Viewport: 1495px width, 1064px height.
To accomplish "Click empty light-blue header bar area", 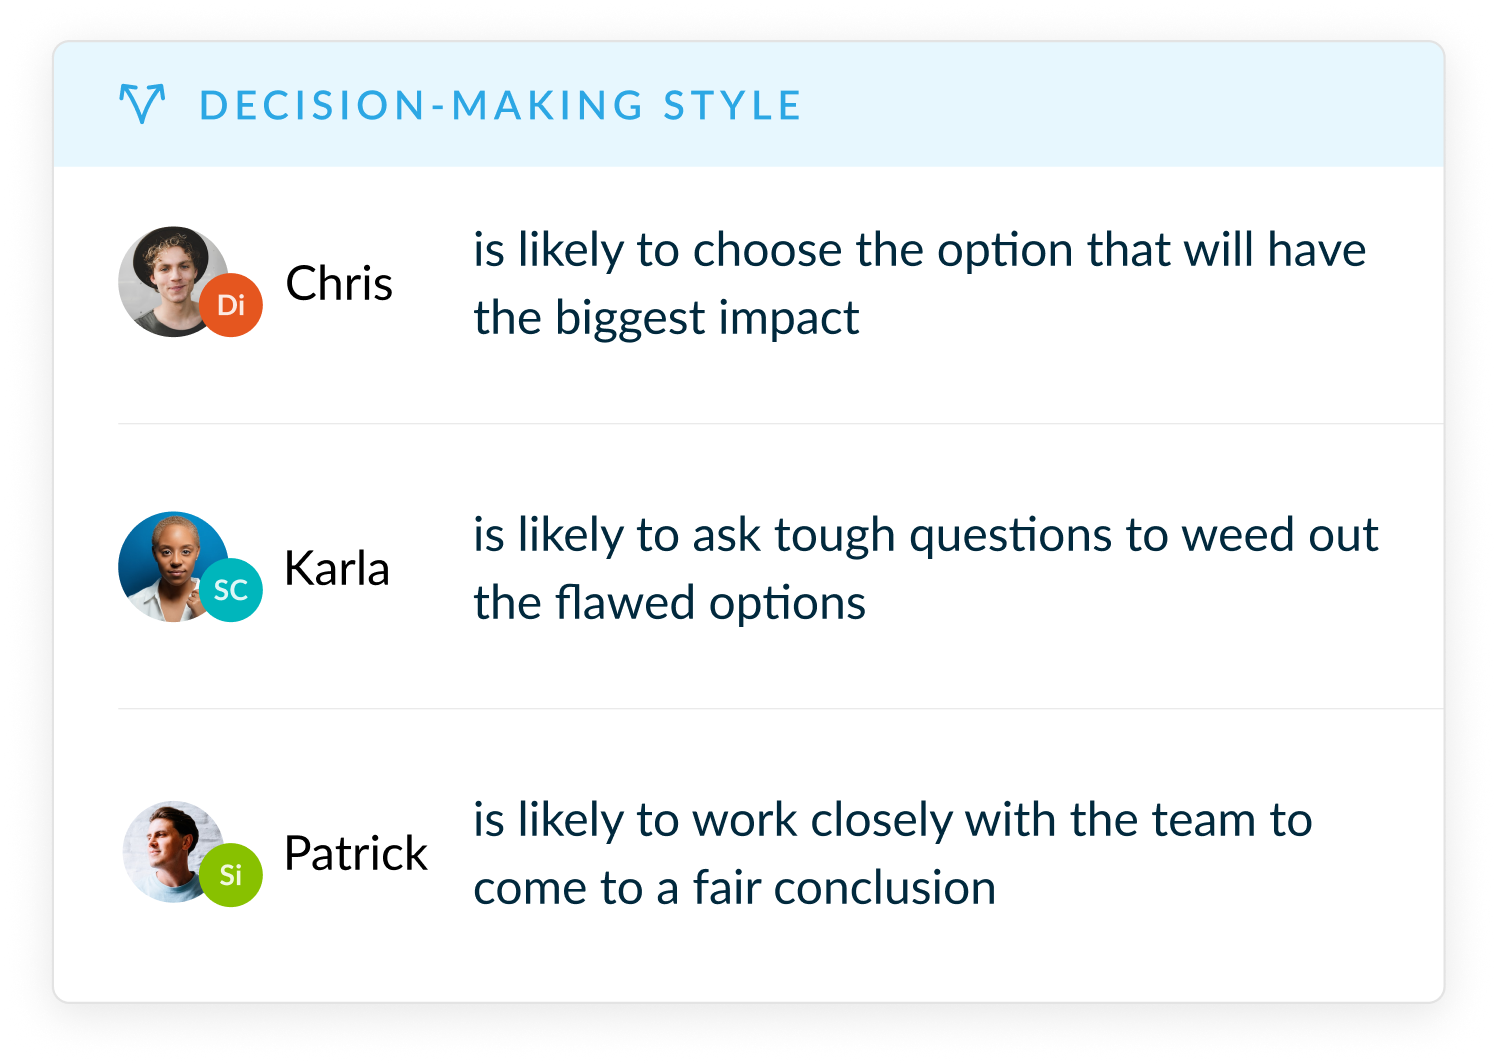I will pos(1120,105).
